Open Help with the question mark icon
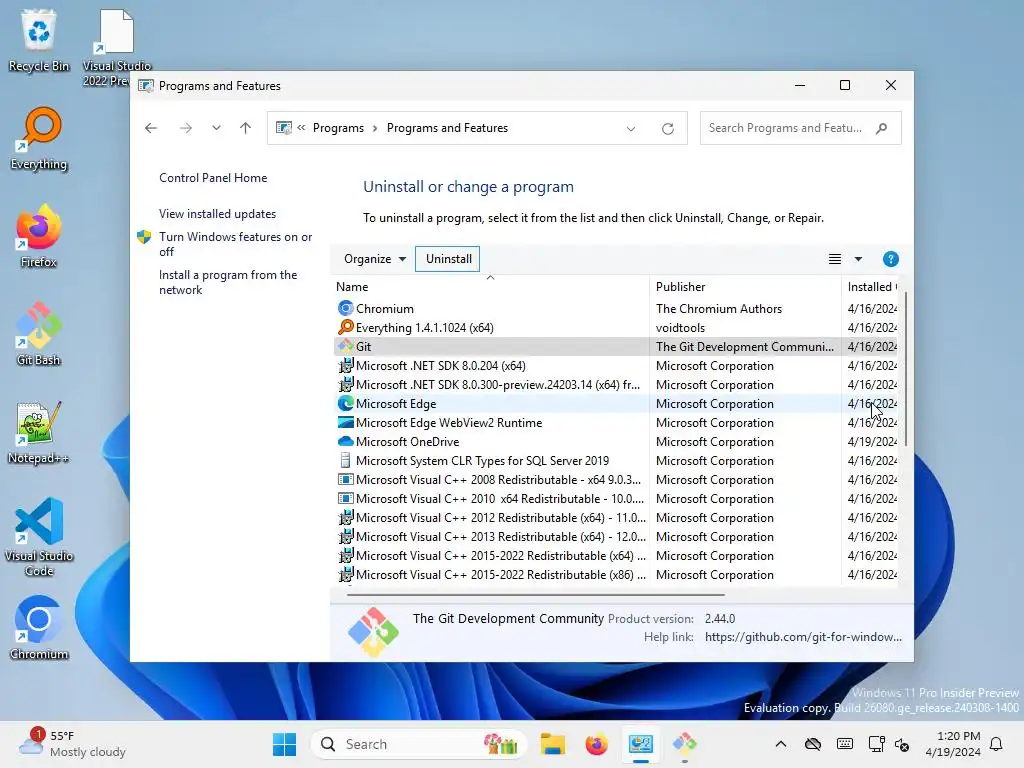Screen dimensions: 1024x768 [890, 259]
